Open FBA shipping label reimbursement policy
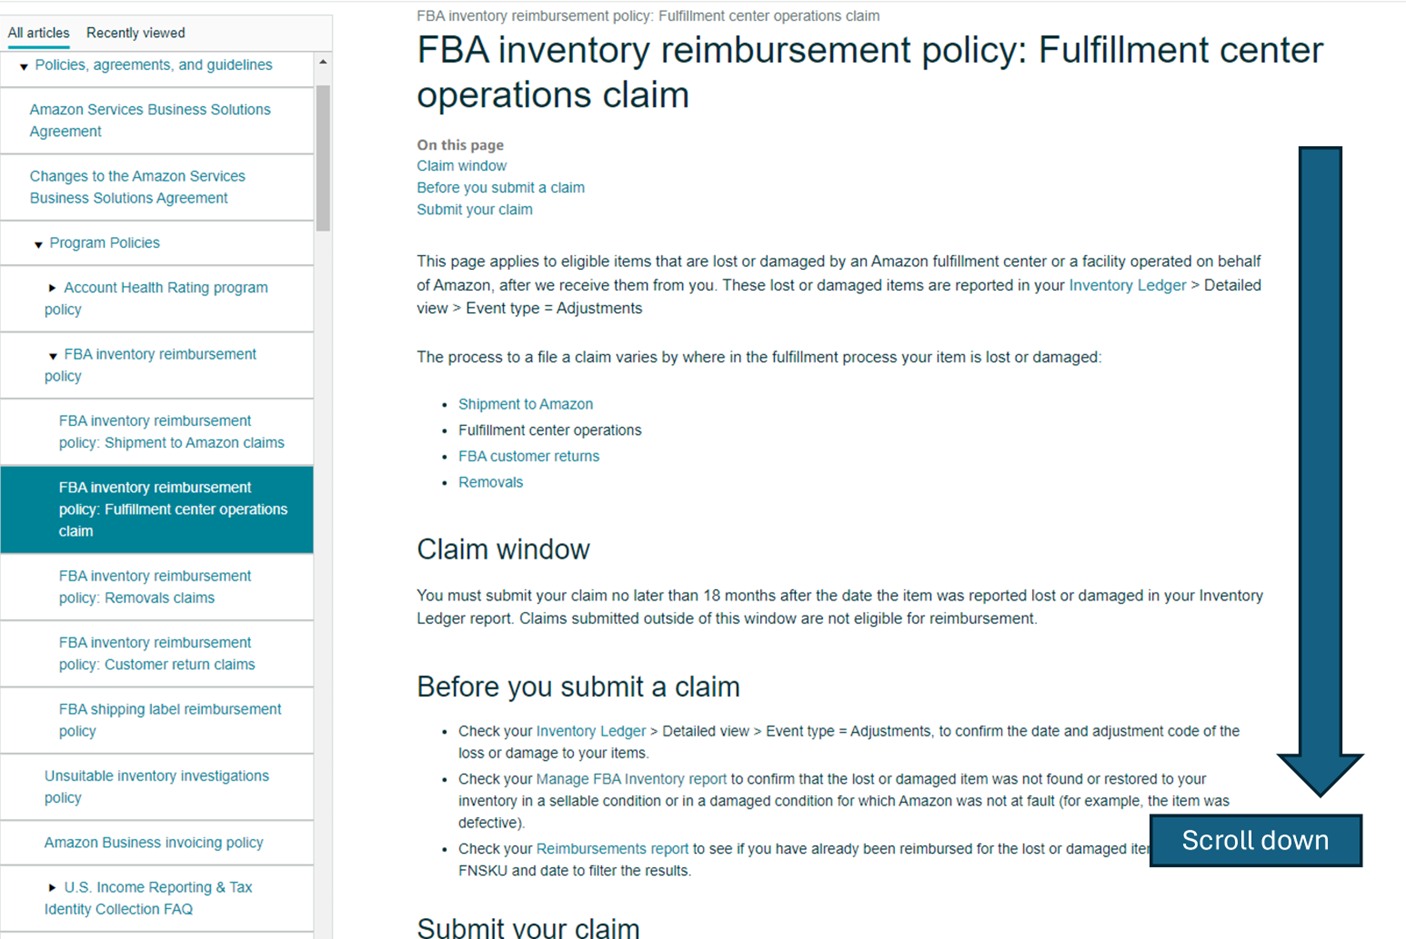This screenshot has width=1406, height=939. (x=170, y=720)
